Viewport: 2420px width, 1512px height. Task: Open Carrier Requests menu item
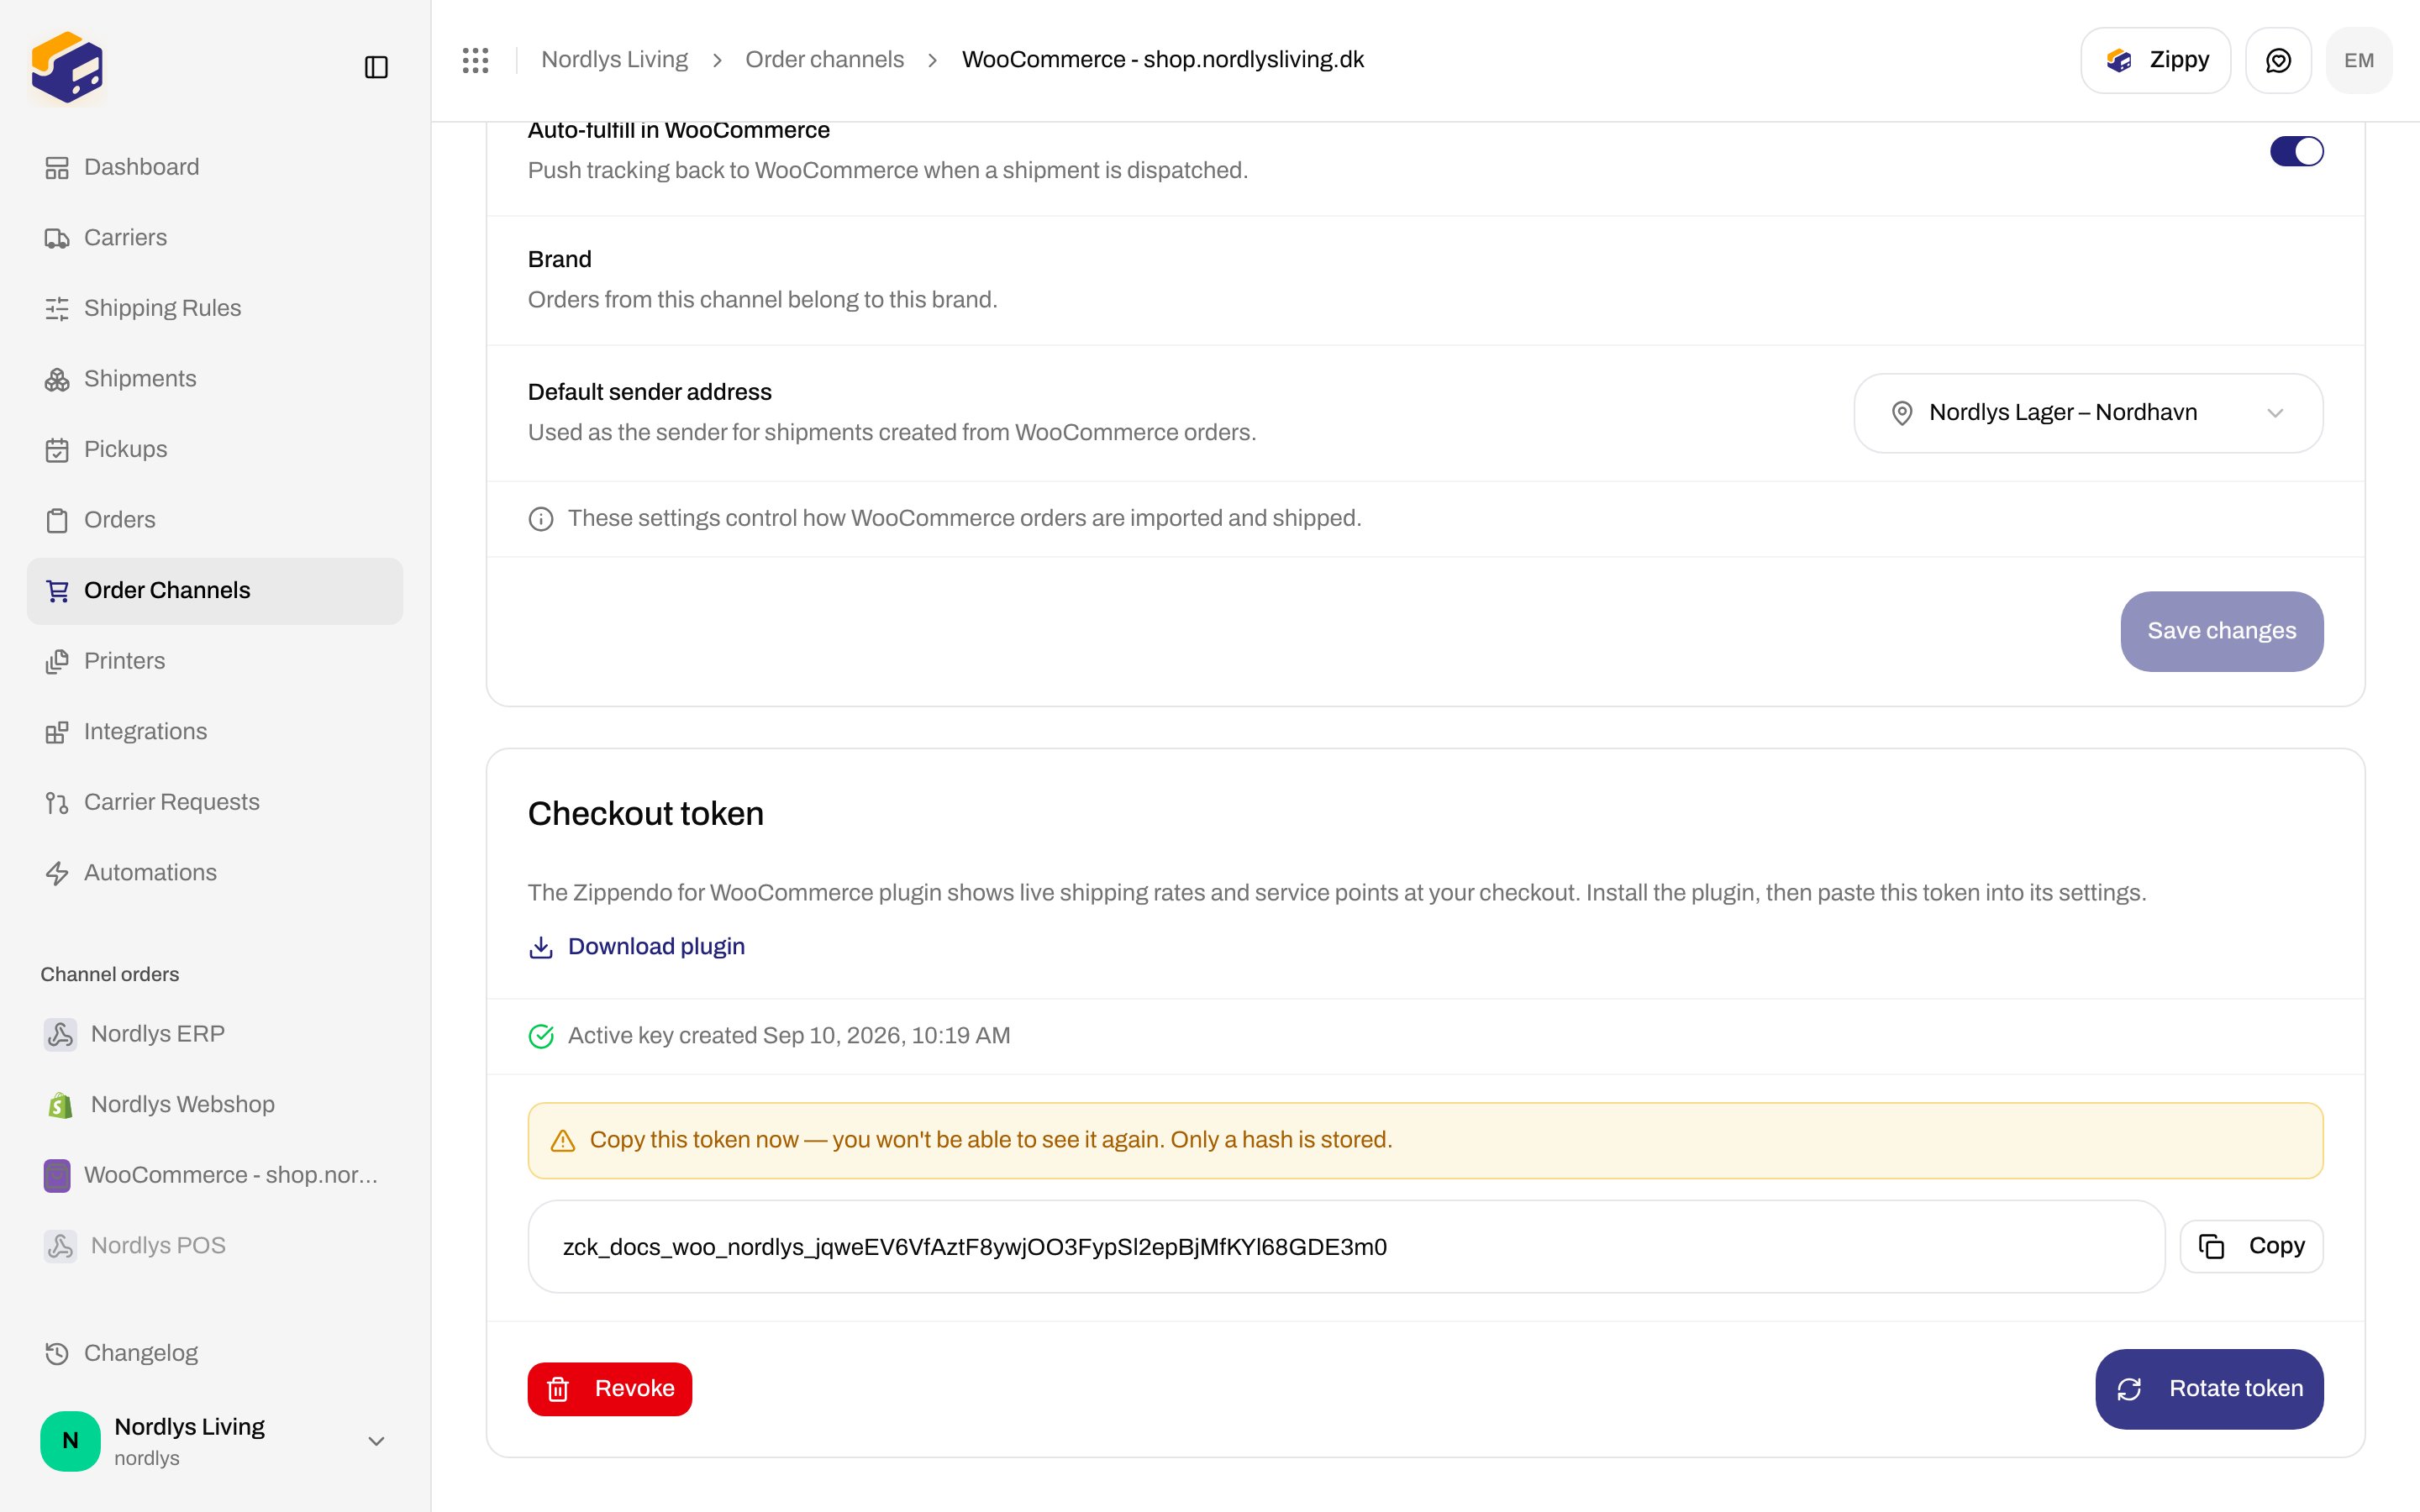(215, 801)
